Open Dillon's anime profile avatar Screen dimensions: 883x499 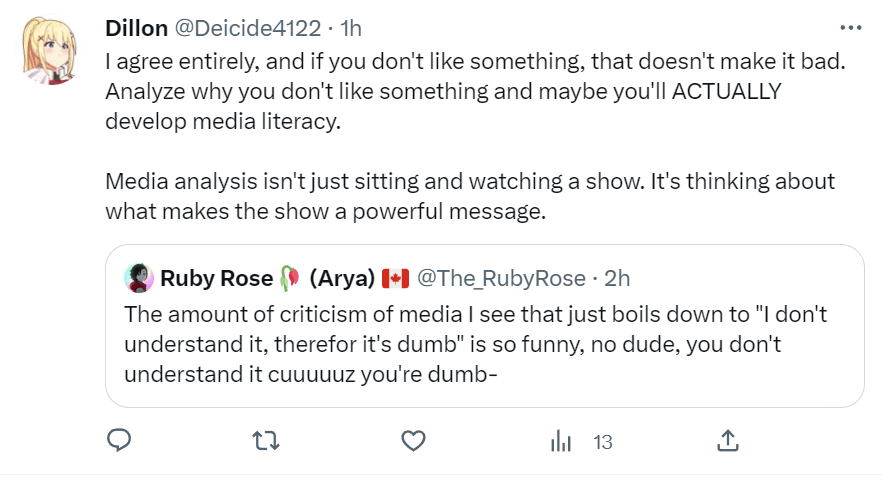[x=51, y=51]
